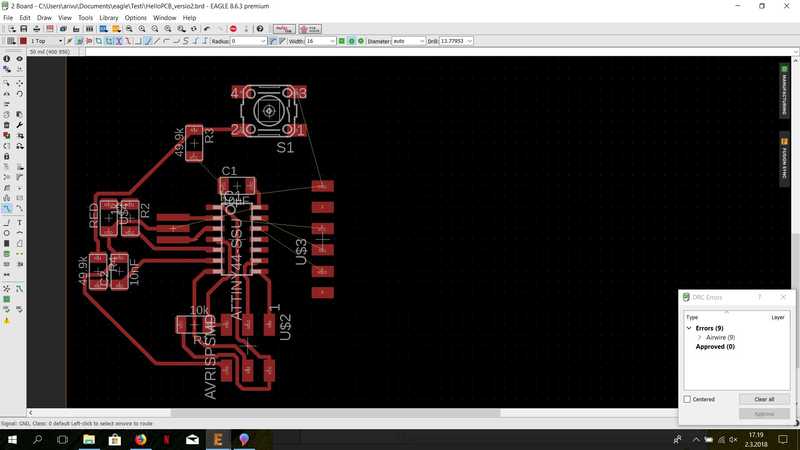Select the straight diagonal wire bend style
Image resolution: width=800 pixels, height=450 pixels.
[157, 41]
